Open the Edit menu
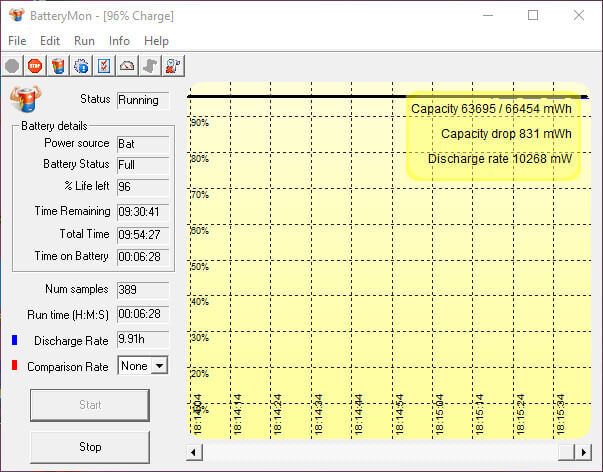This screenshot has height=472, width=603. 50,41
